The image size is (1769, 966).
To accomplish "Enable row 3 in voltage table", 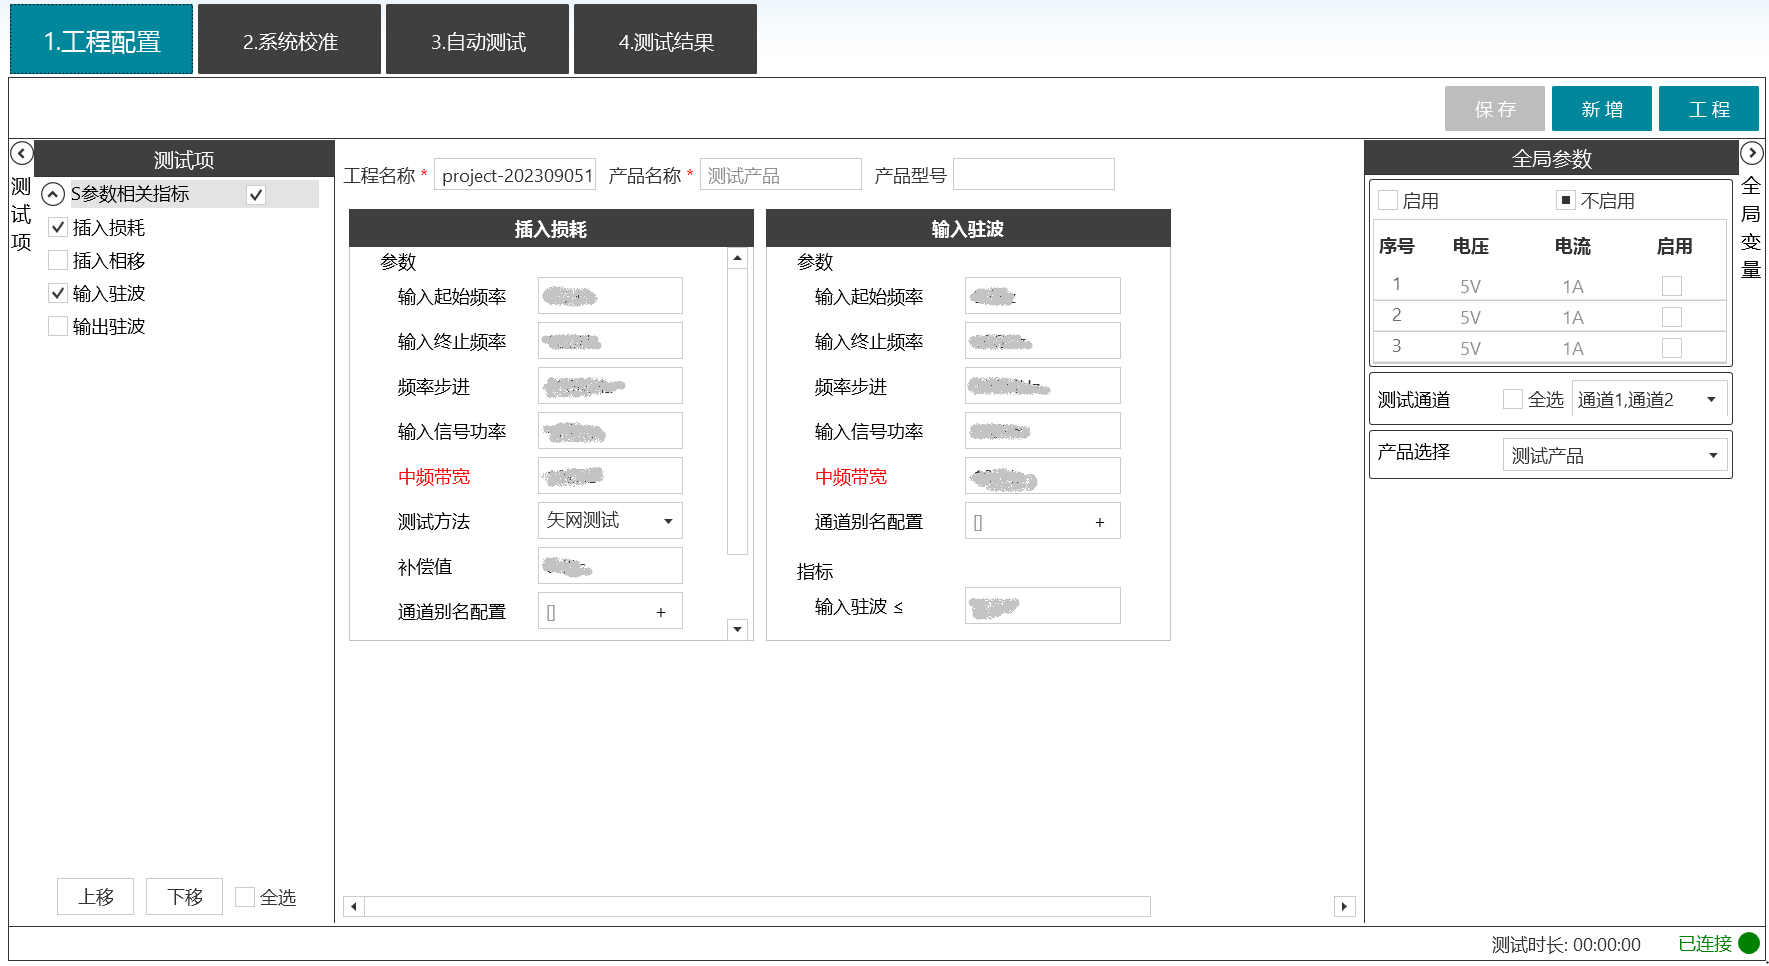I will [1672, 348].
